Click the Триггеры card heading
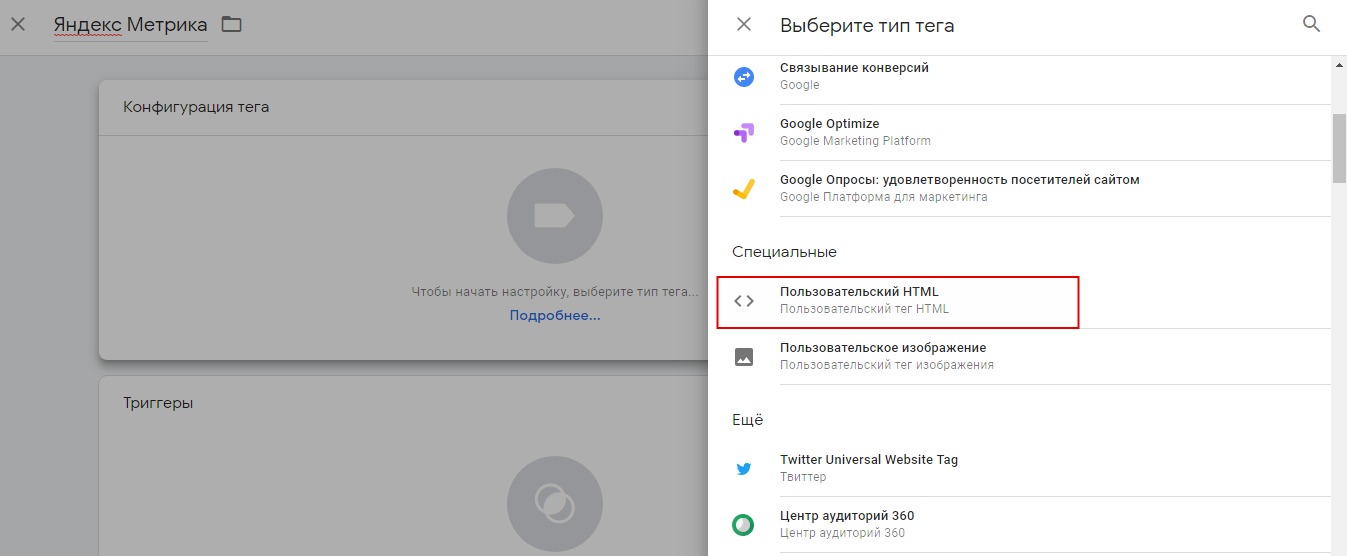The width and height of the screenshot is (1347, 556). (x=158, y=403)
